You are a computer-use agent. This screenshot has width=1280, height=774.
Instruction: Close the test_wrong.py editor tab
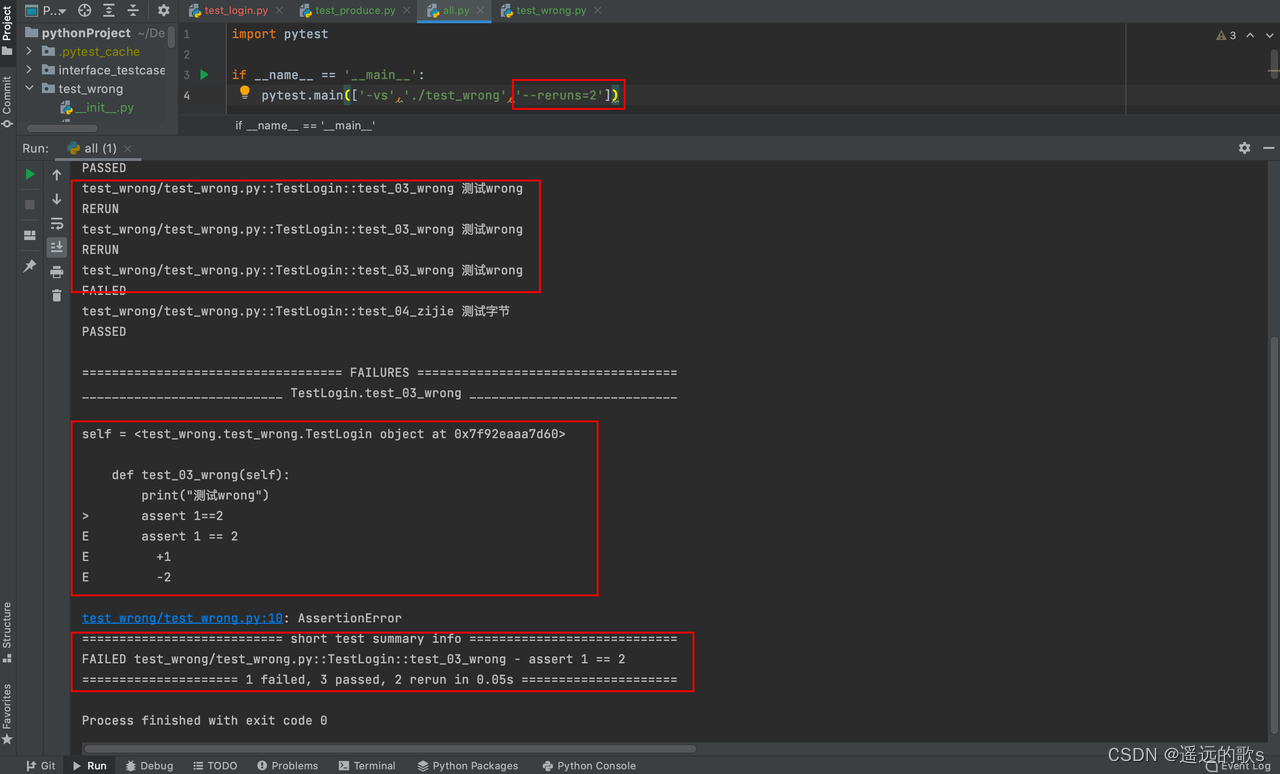tap(598, 10)
